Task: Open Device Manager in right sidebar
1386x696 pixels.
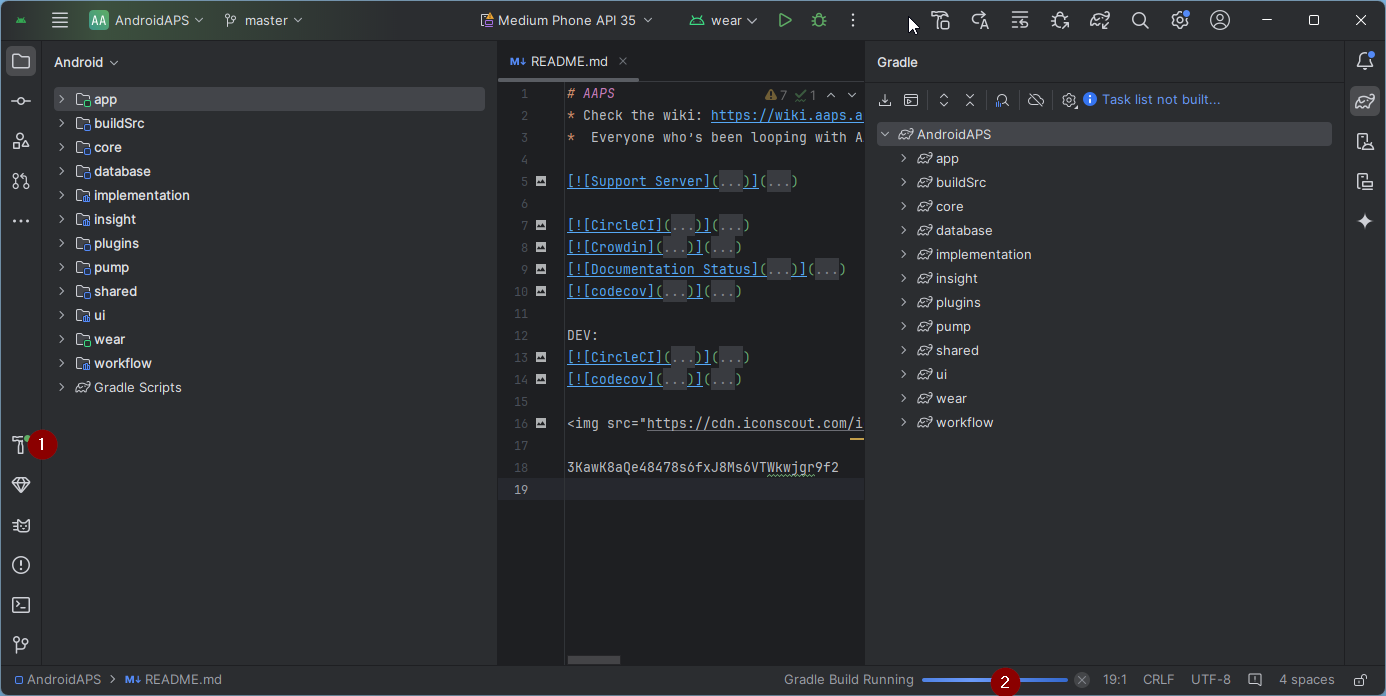Action: tap(1365, 141)
